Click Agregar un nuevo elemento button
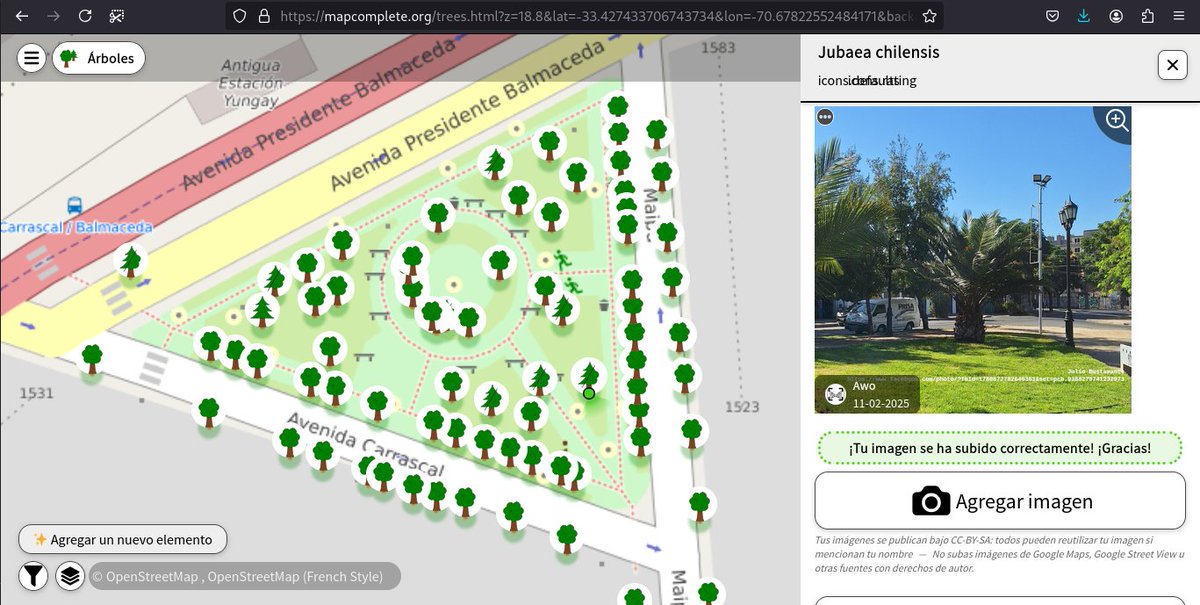 [x=123, y=539]
